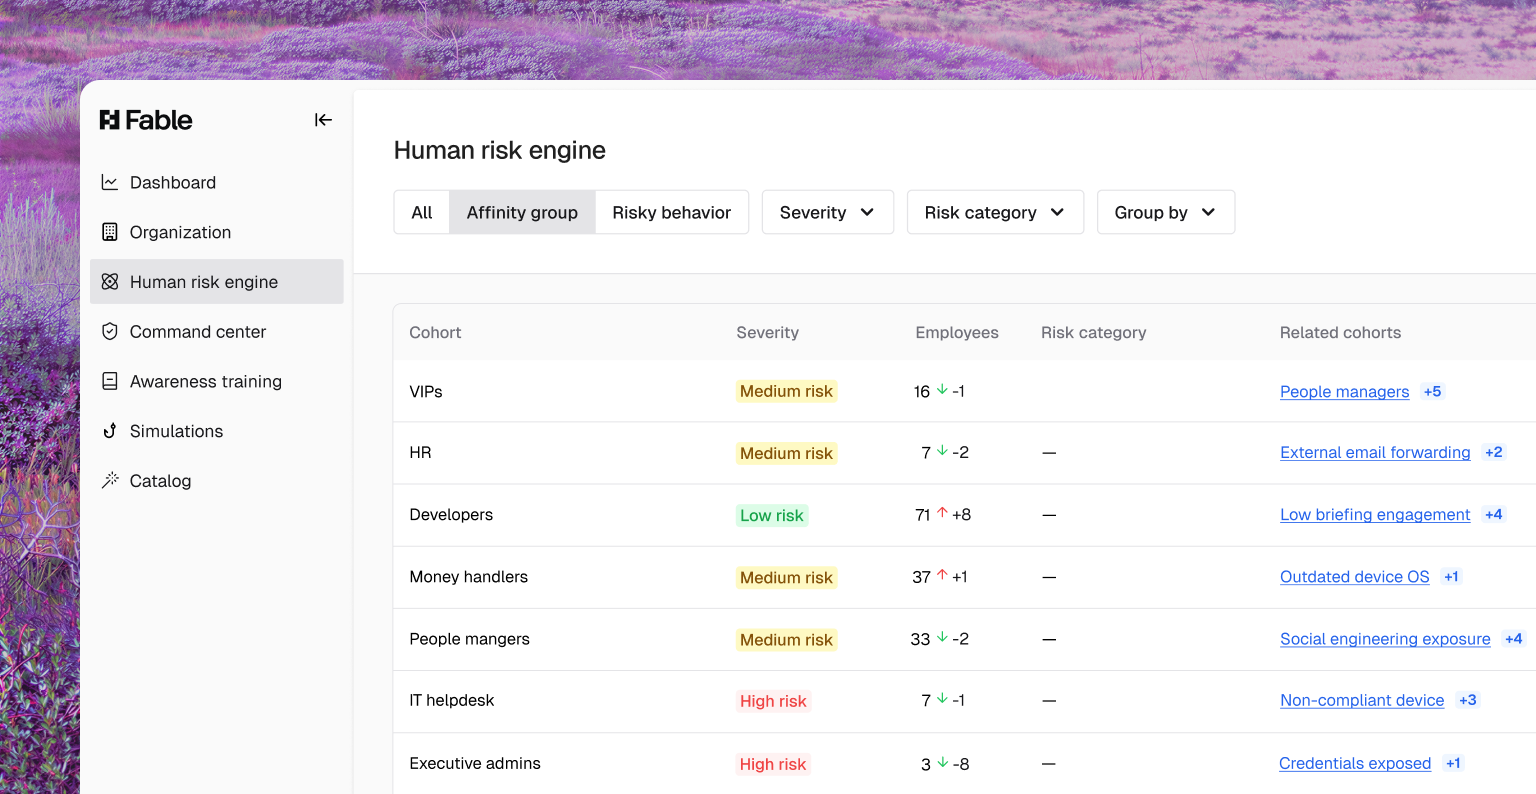Screen dimensions: 1536x794
Task: Click the Awareness training book icon
Action: [x=110, y=381]
